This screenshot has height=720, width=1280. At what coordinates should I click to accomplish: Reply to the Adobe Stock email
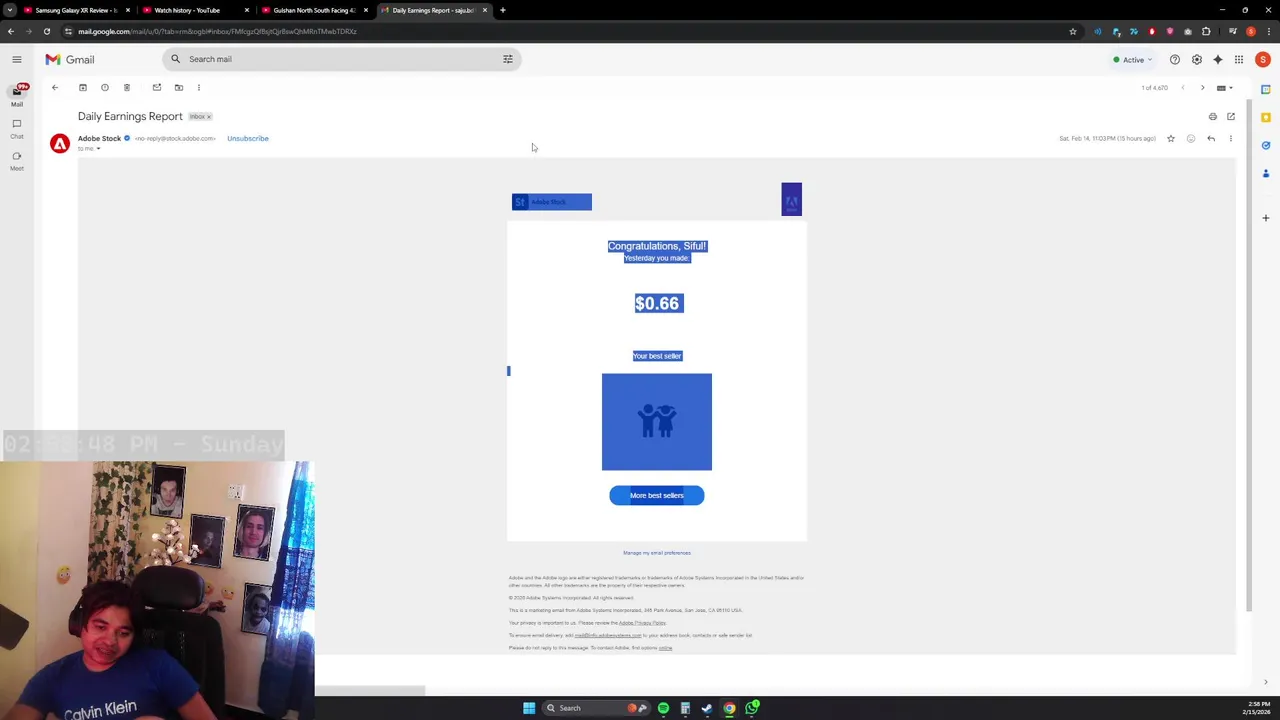[x=1211, y=139]
